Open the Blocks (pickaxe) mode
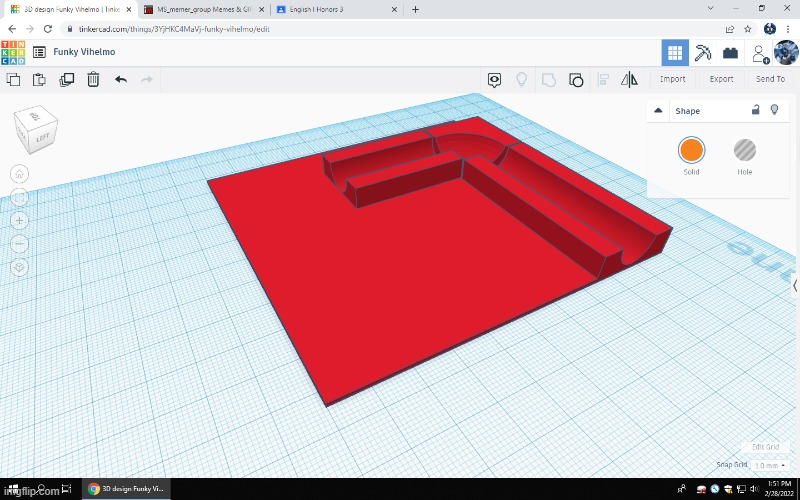800x500 pixels. point(703,53)
